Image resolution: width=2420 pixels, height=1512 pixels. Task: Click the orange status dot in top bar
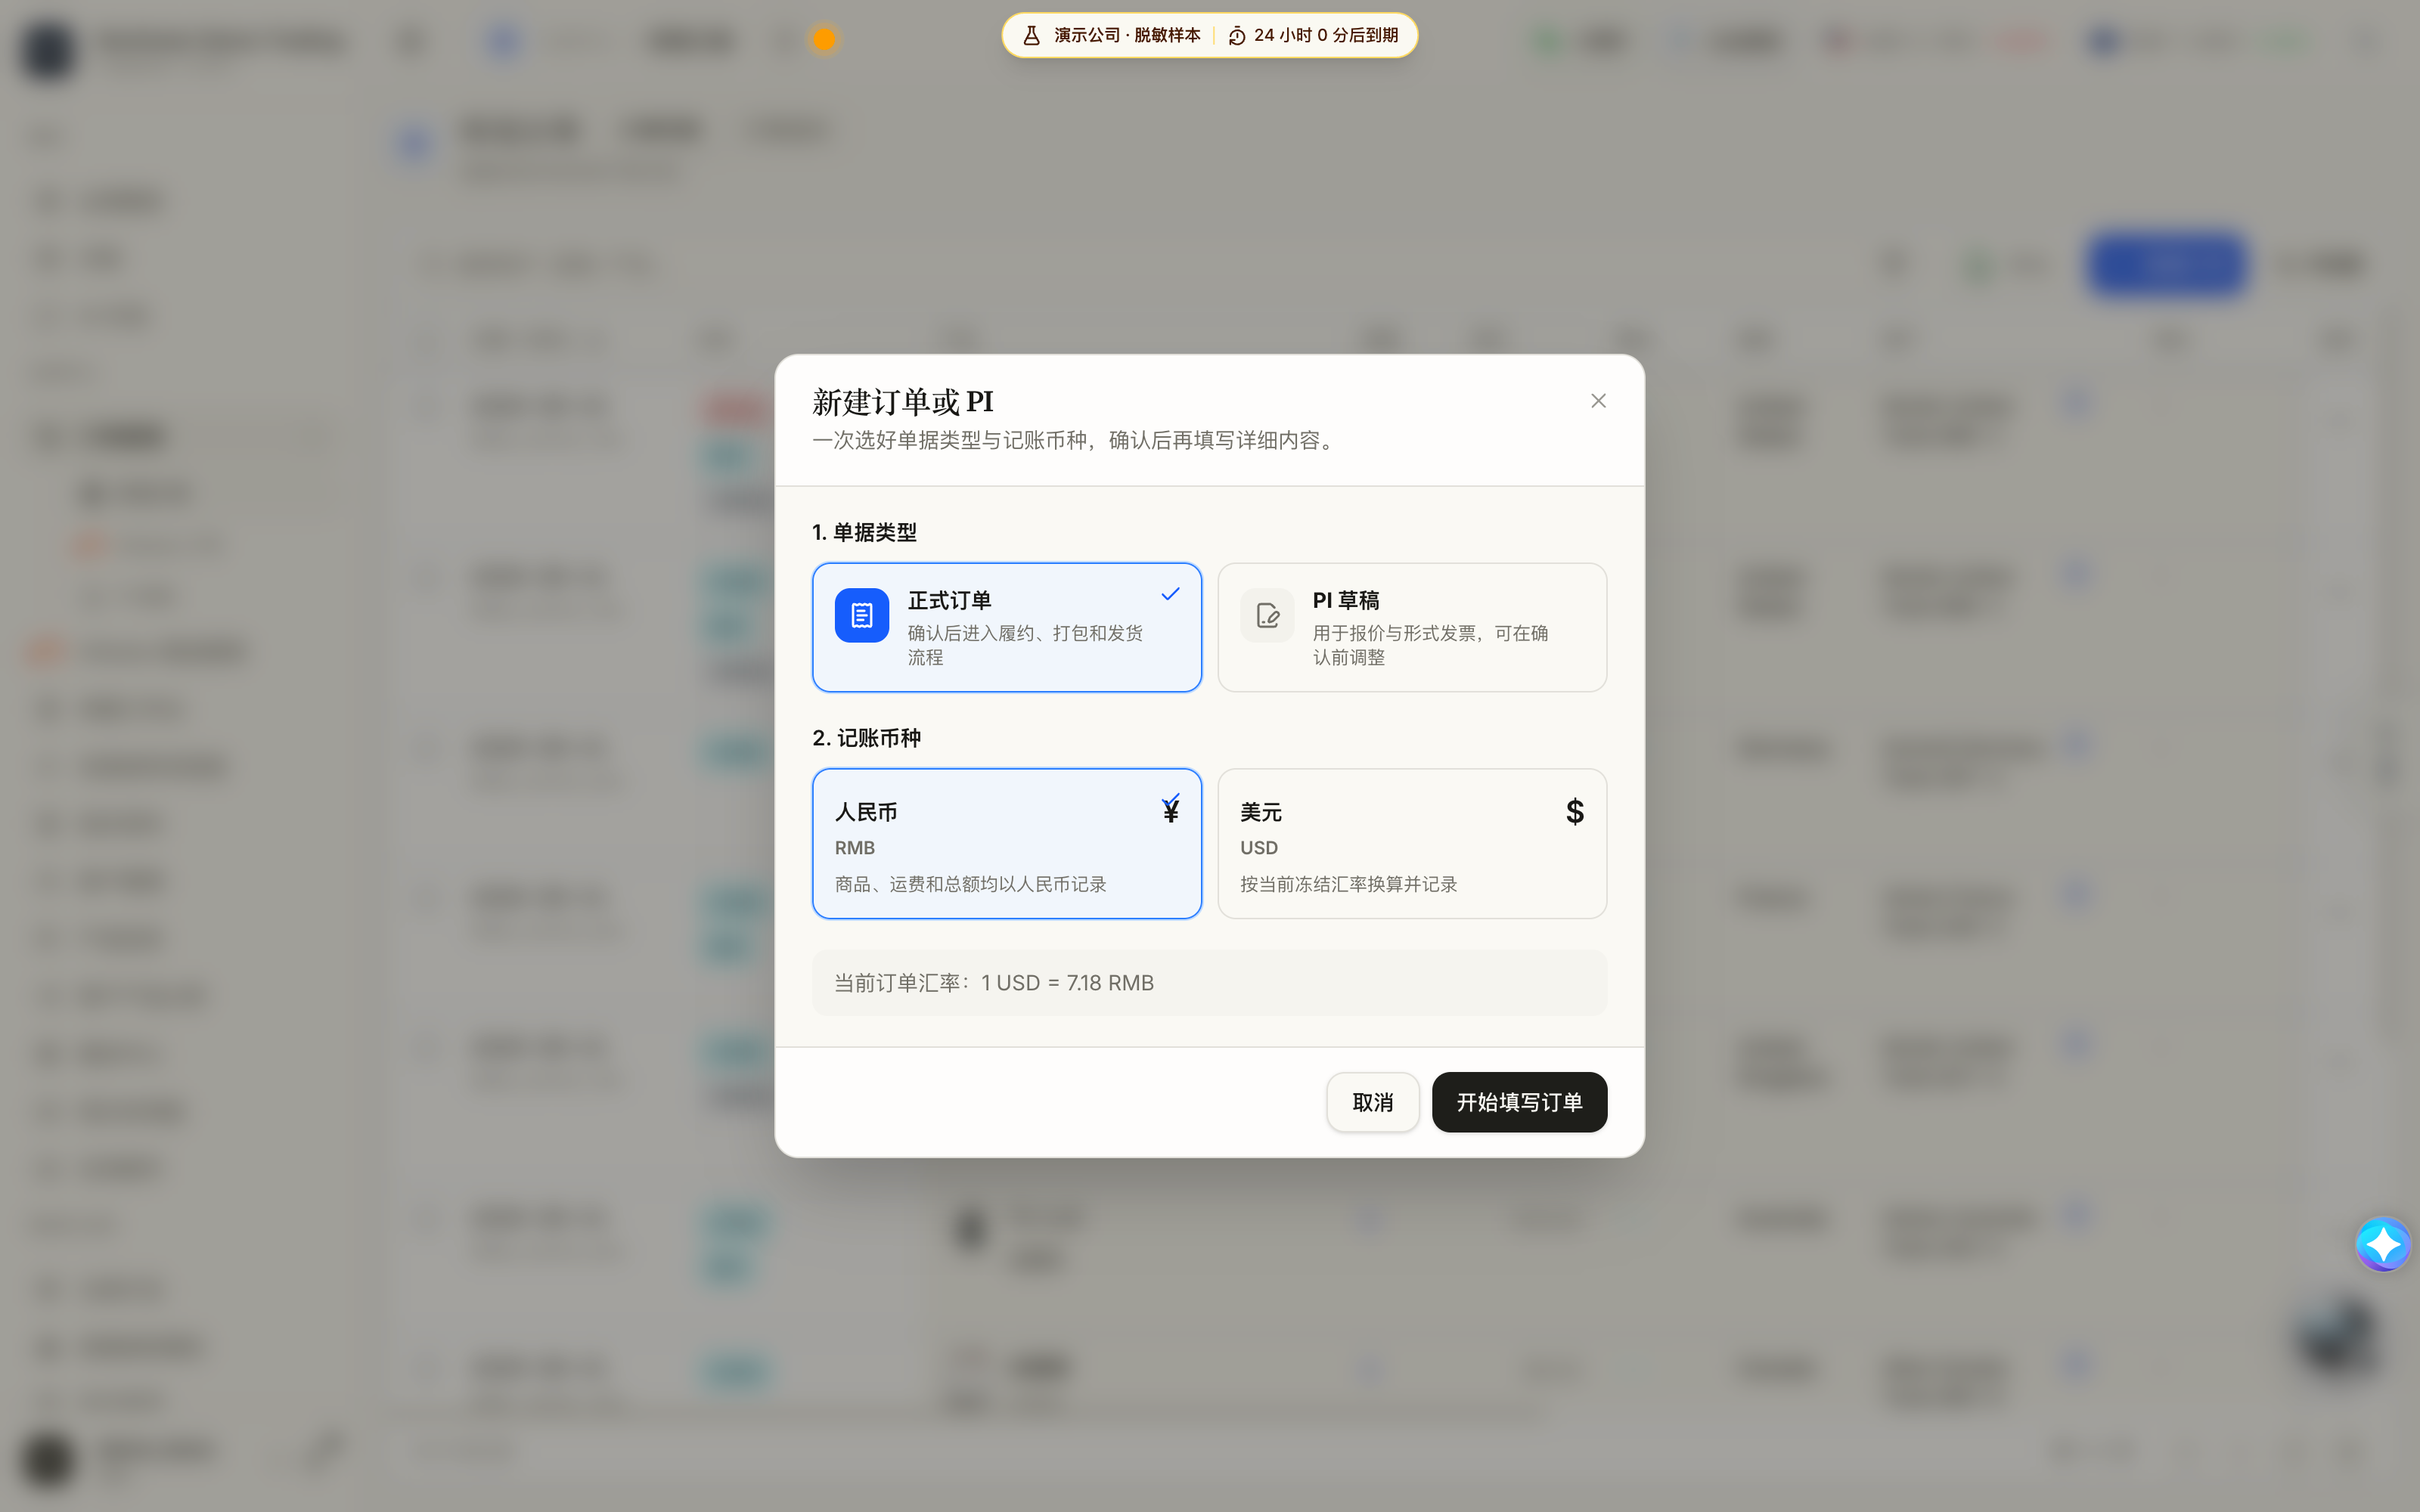point(824,39)
